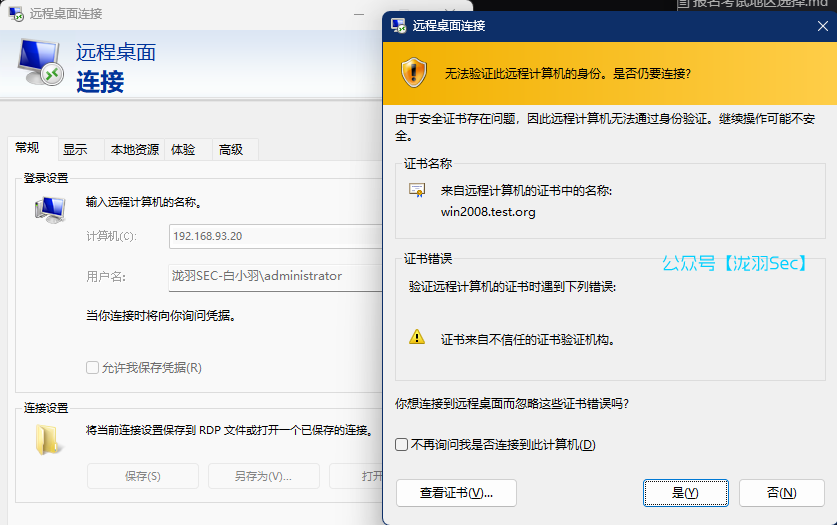Image resolution: width=837 pixels, height=525 pixels.
Task: Close the certificate warning dialog
Action: pos(822,25)
